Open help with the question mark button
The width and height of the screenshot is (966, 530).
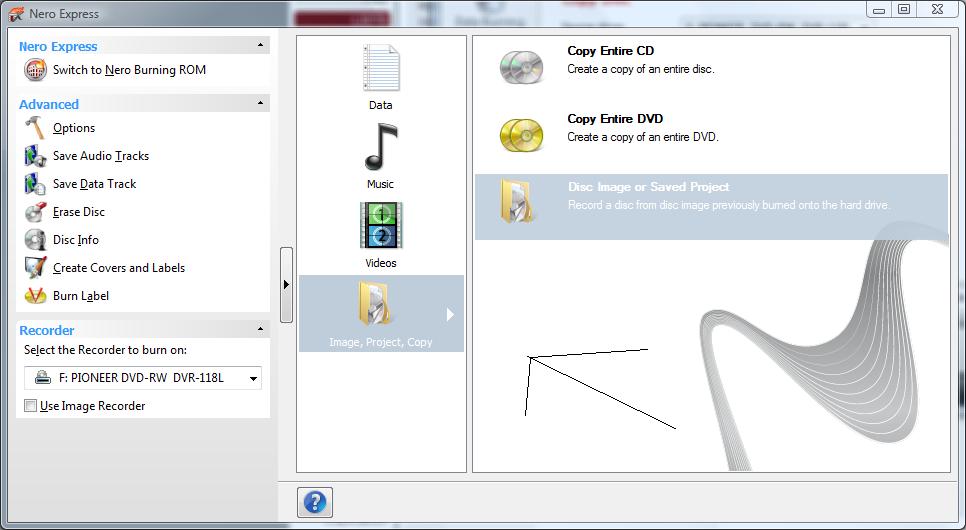pos(315,502)
